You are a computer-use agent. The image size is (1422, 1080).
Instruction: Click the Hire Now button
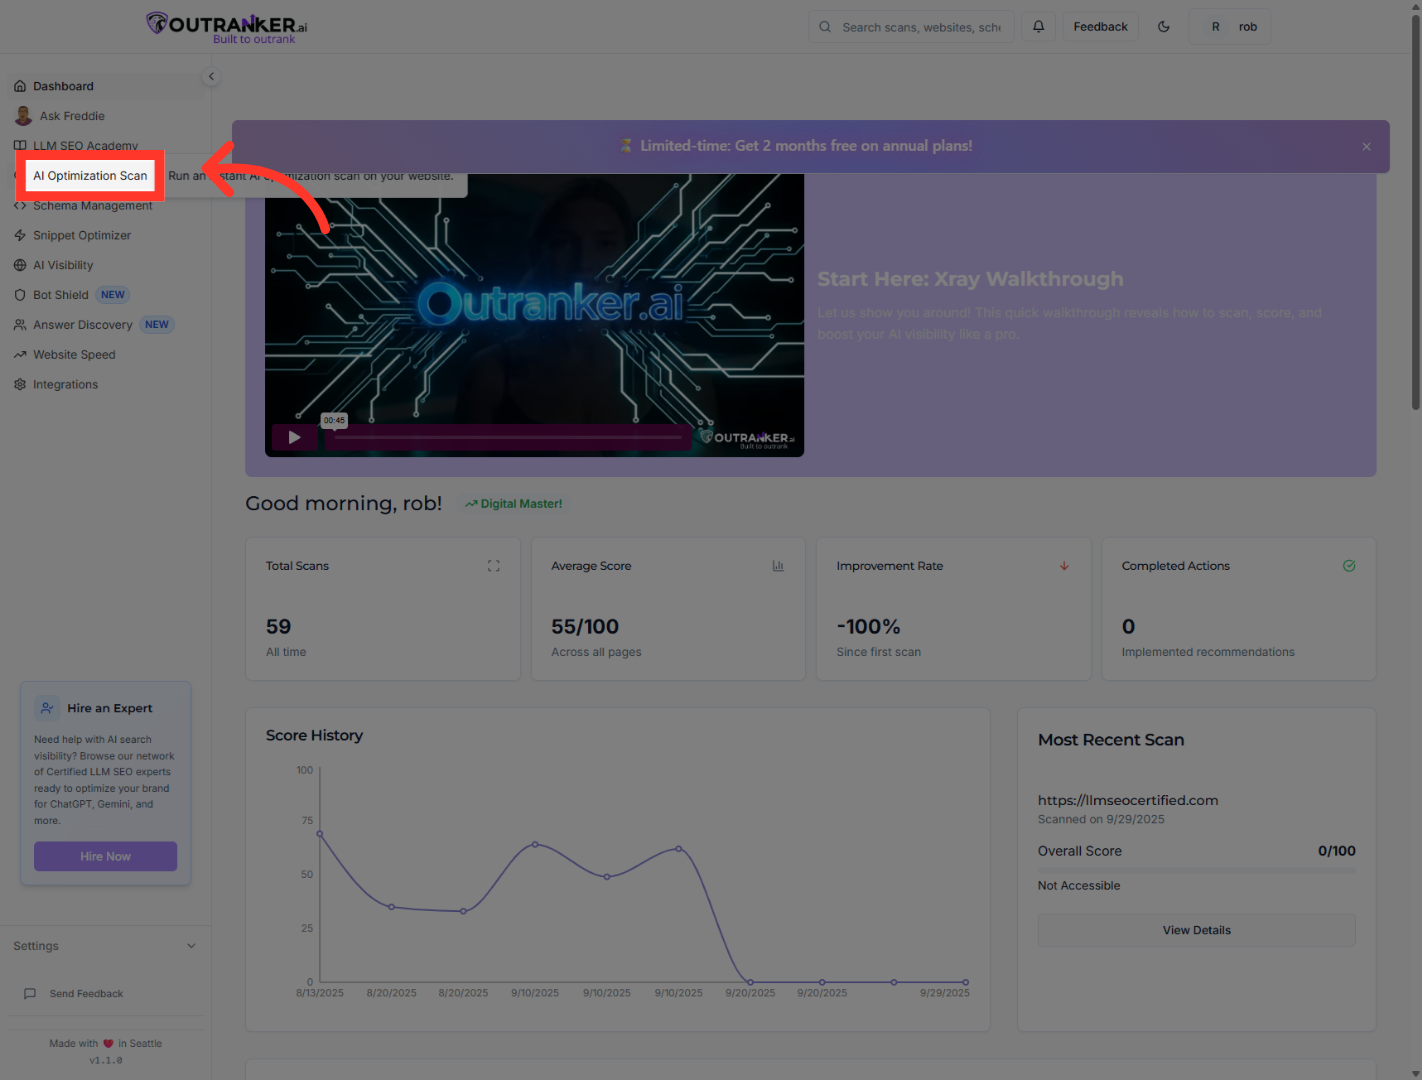pyautogui.click(x=105, y=856)
